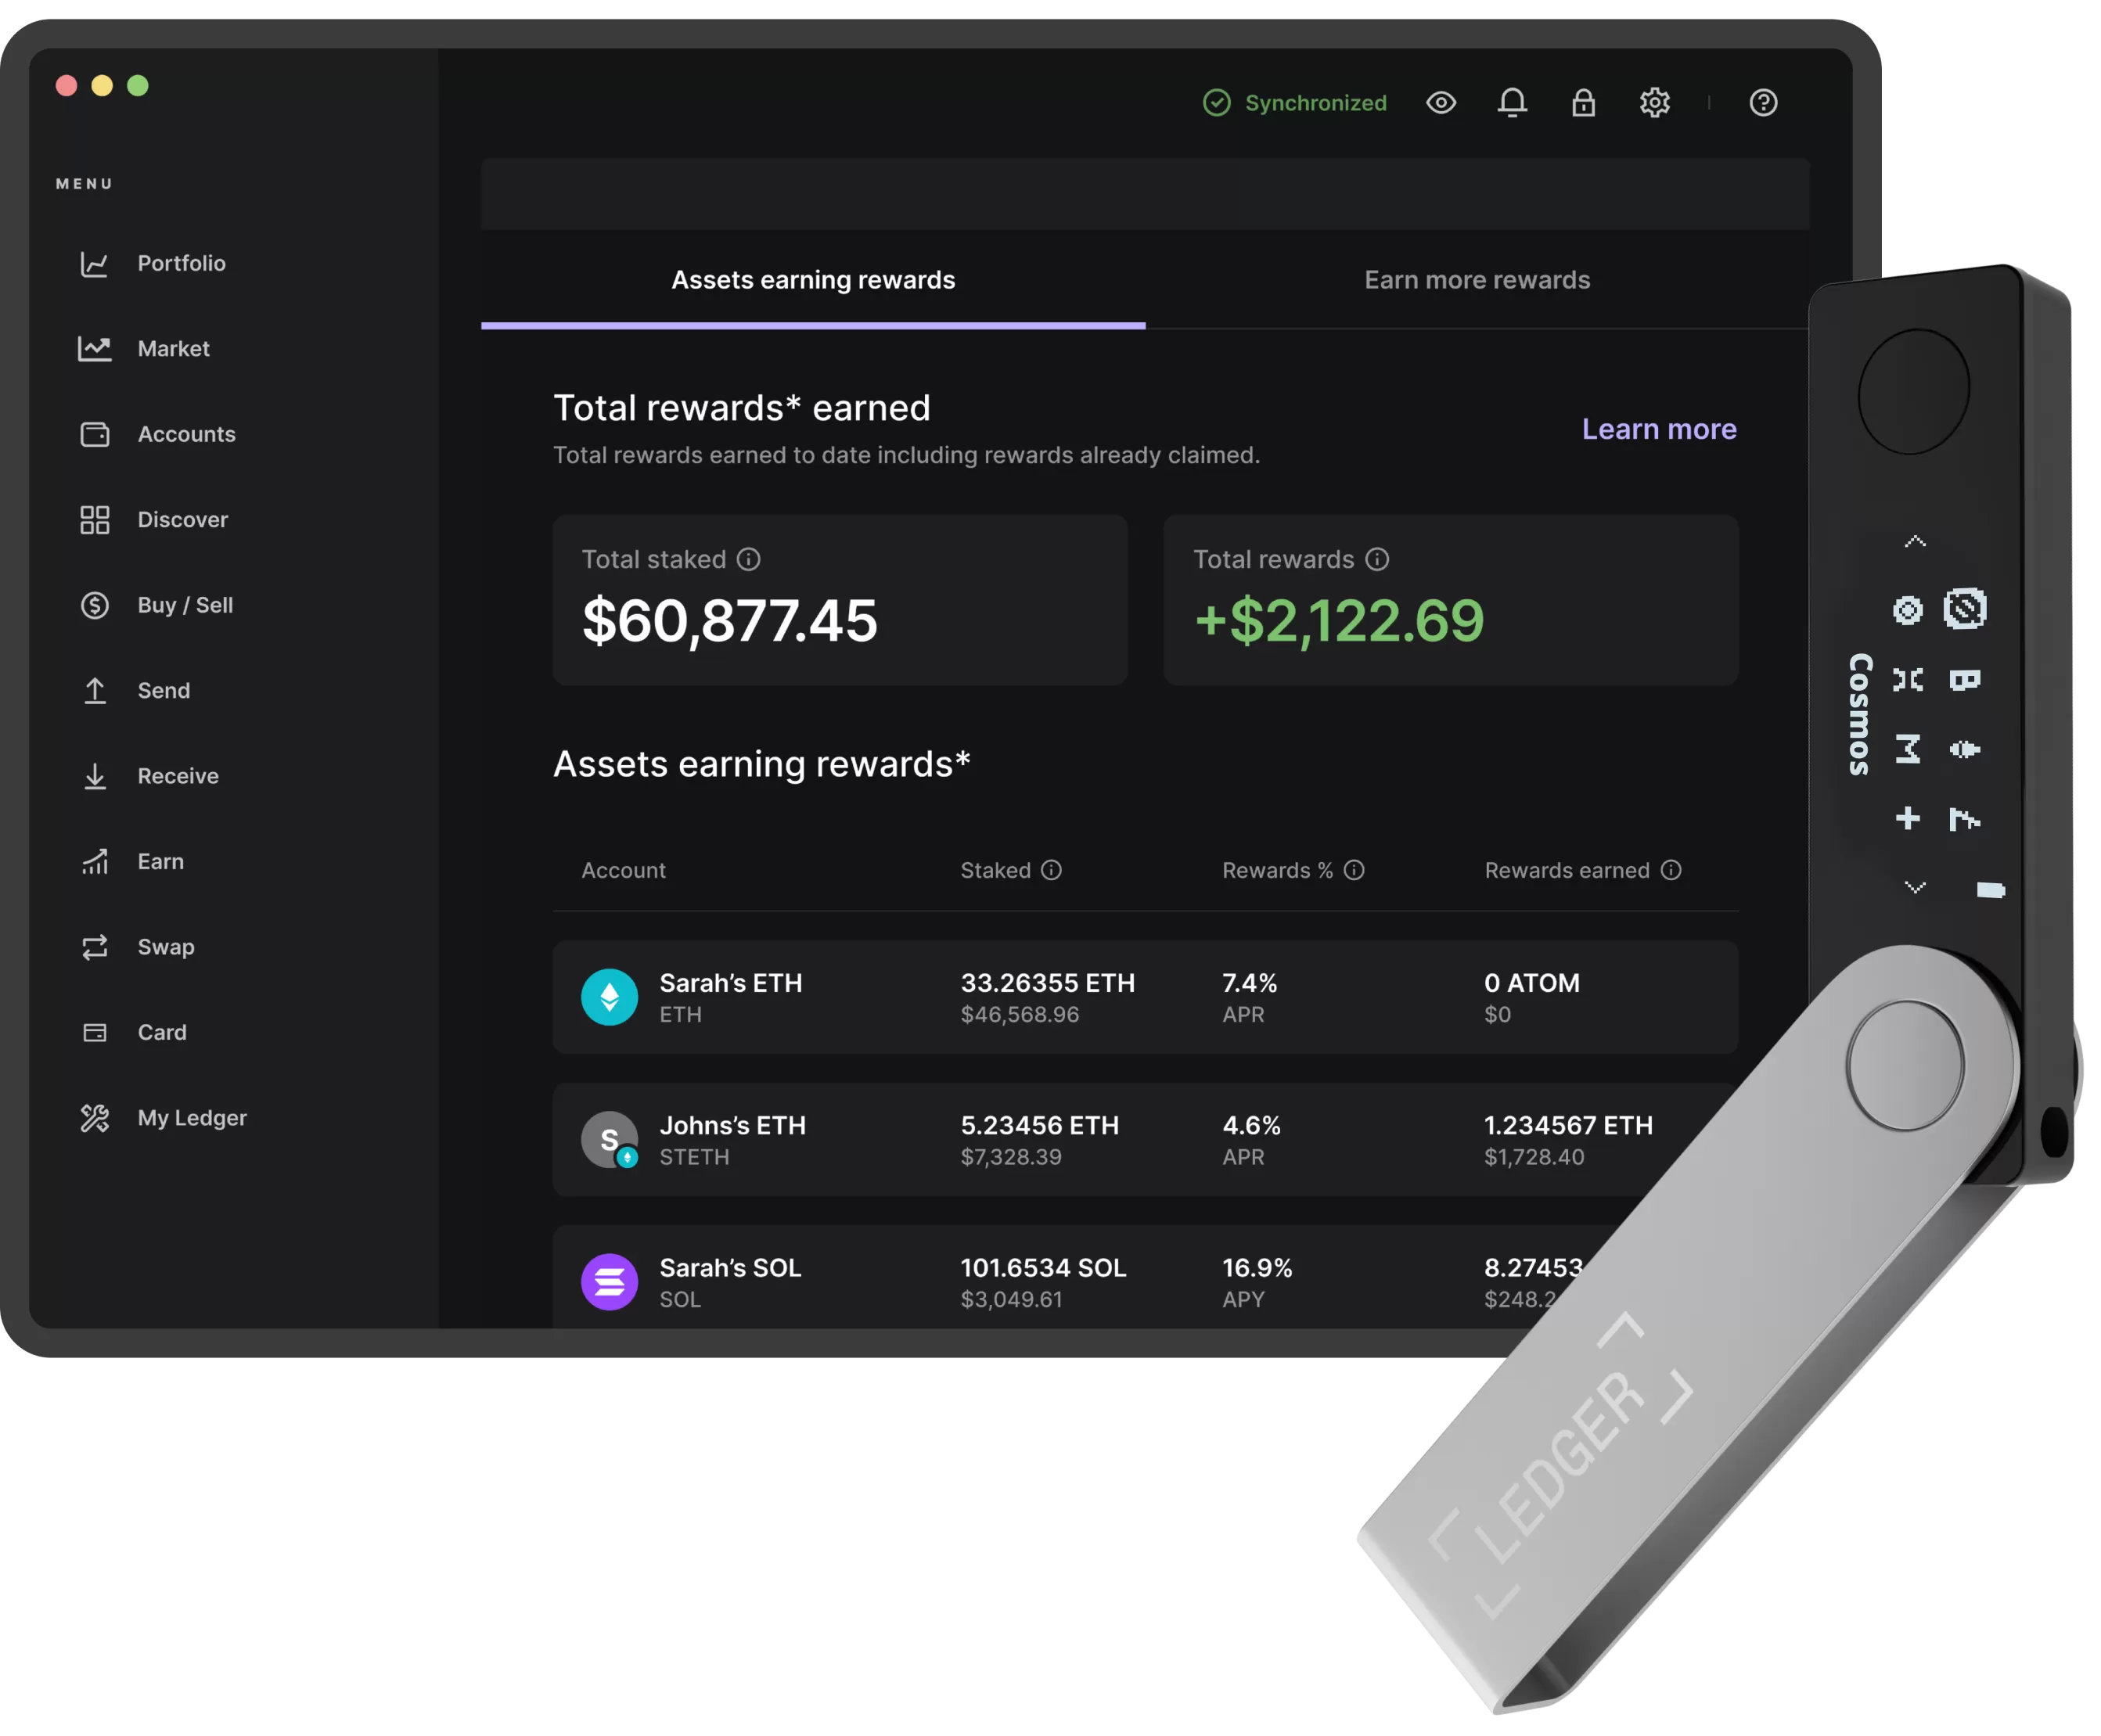Collapse the Cosmos panel chevron down
2101x1736 pixels.
[x=1914, y=888]
